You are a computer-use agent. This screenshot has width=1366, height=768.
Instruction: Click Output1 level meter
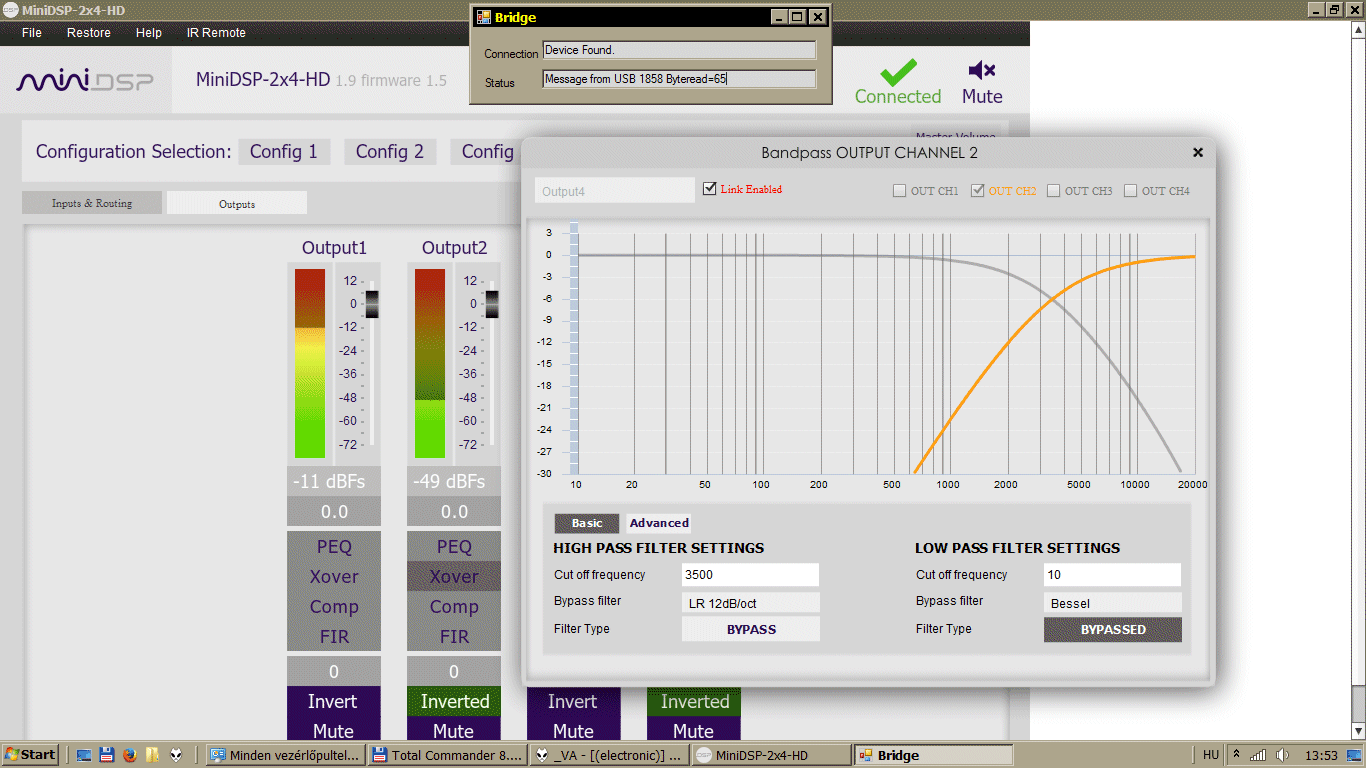pos(310,363)
